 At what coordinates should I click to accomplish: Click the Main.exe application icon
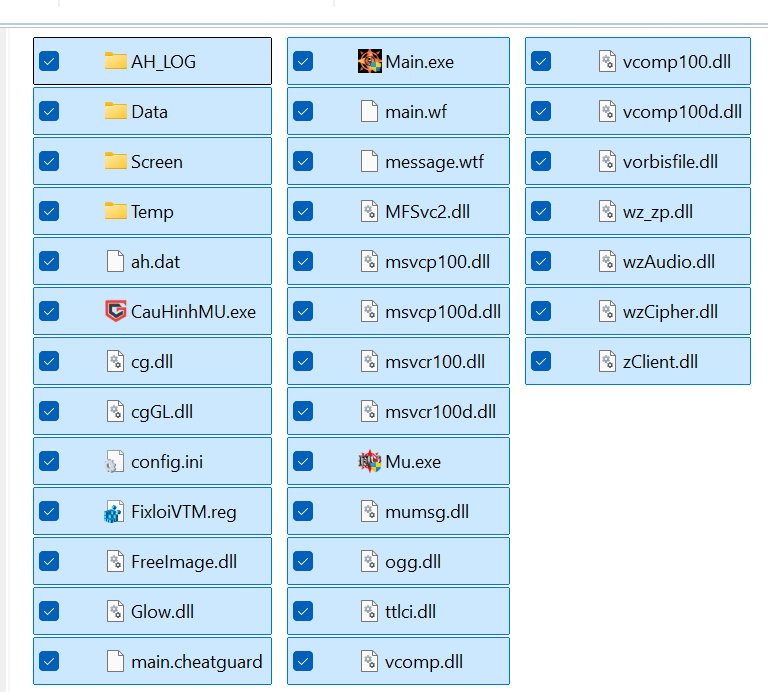369,61
